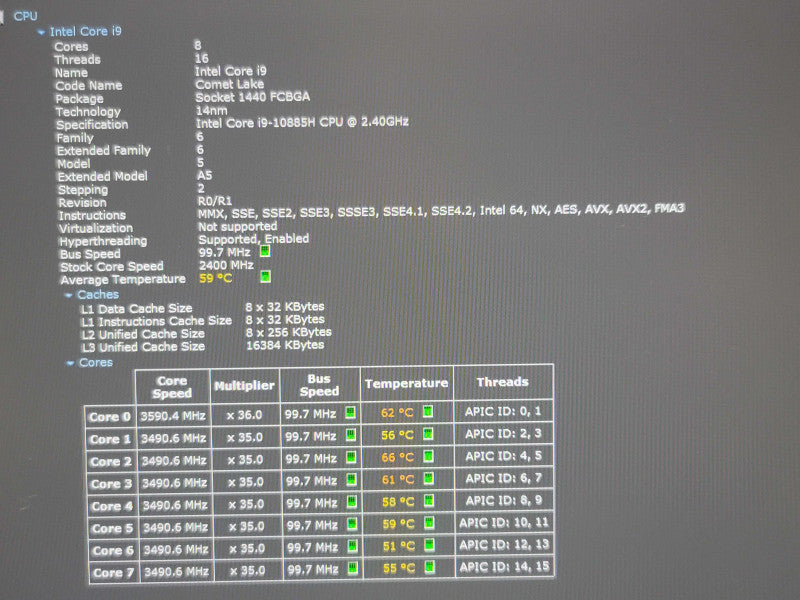Click the Intel Core i9-10885H specification text
Image resolution: width=800 pixels, height=600 pixels.
coord(303,122)
